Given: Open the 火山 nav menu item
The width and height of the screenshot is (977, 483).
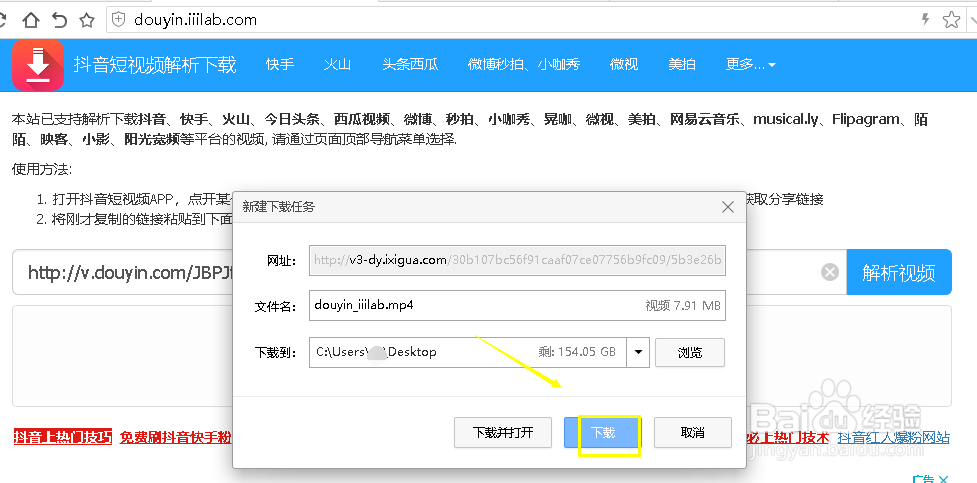Looking at the screenshot, I should point(338,64).
